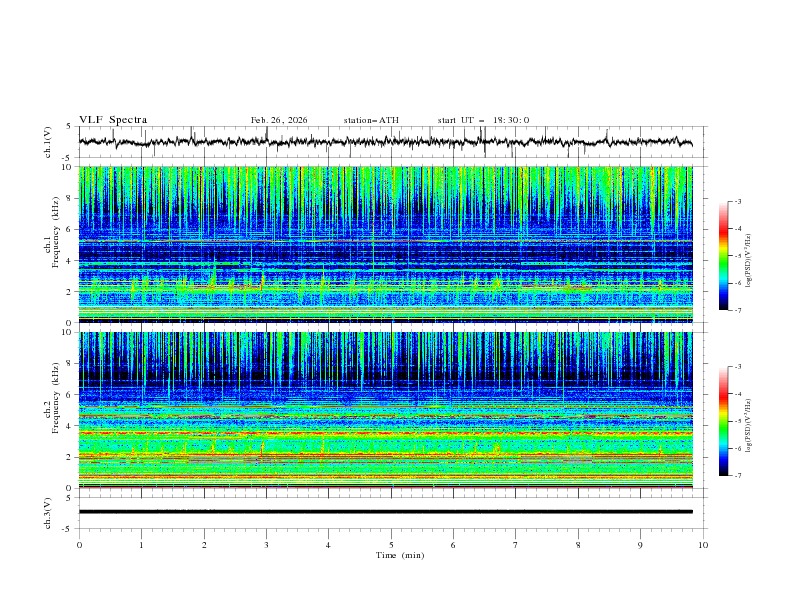The height and width of the screenshot is (612, 792).
Task: Click the "Time (min)" axis title
Action: pos(400,555)
